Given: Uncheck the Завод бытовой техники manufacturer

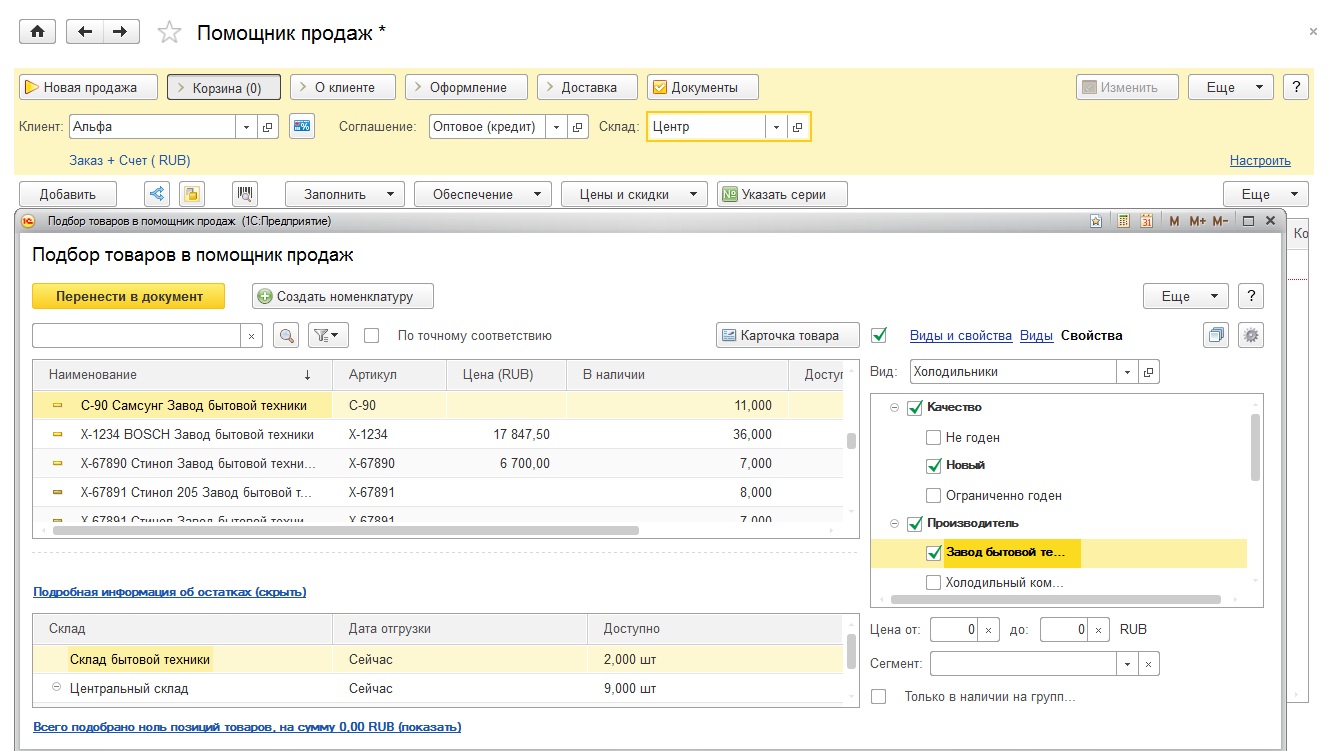Looking at the screenshot, I should (x=934, y=553).
